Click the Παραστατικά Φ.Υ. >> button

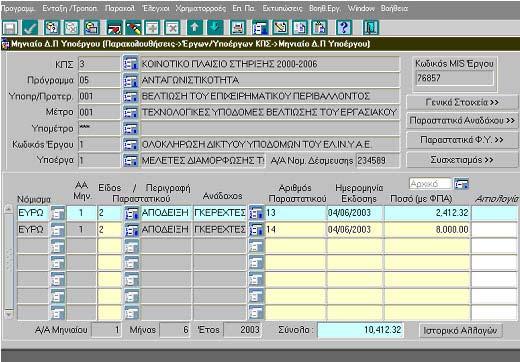click(462, 140)
